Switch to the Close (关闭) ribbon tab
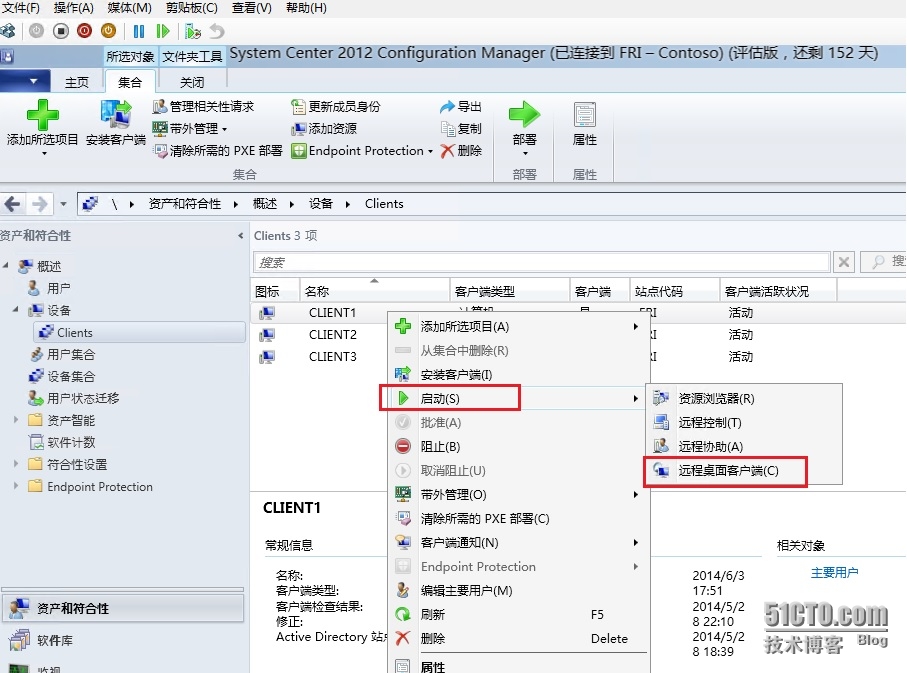Screen dimensions: 907x673 (192, 82)
